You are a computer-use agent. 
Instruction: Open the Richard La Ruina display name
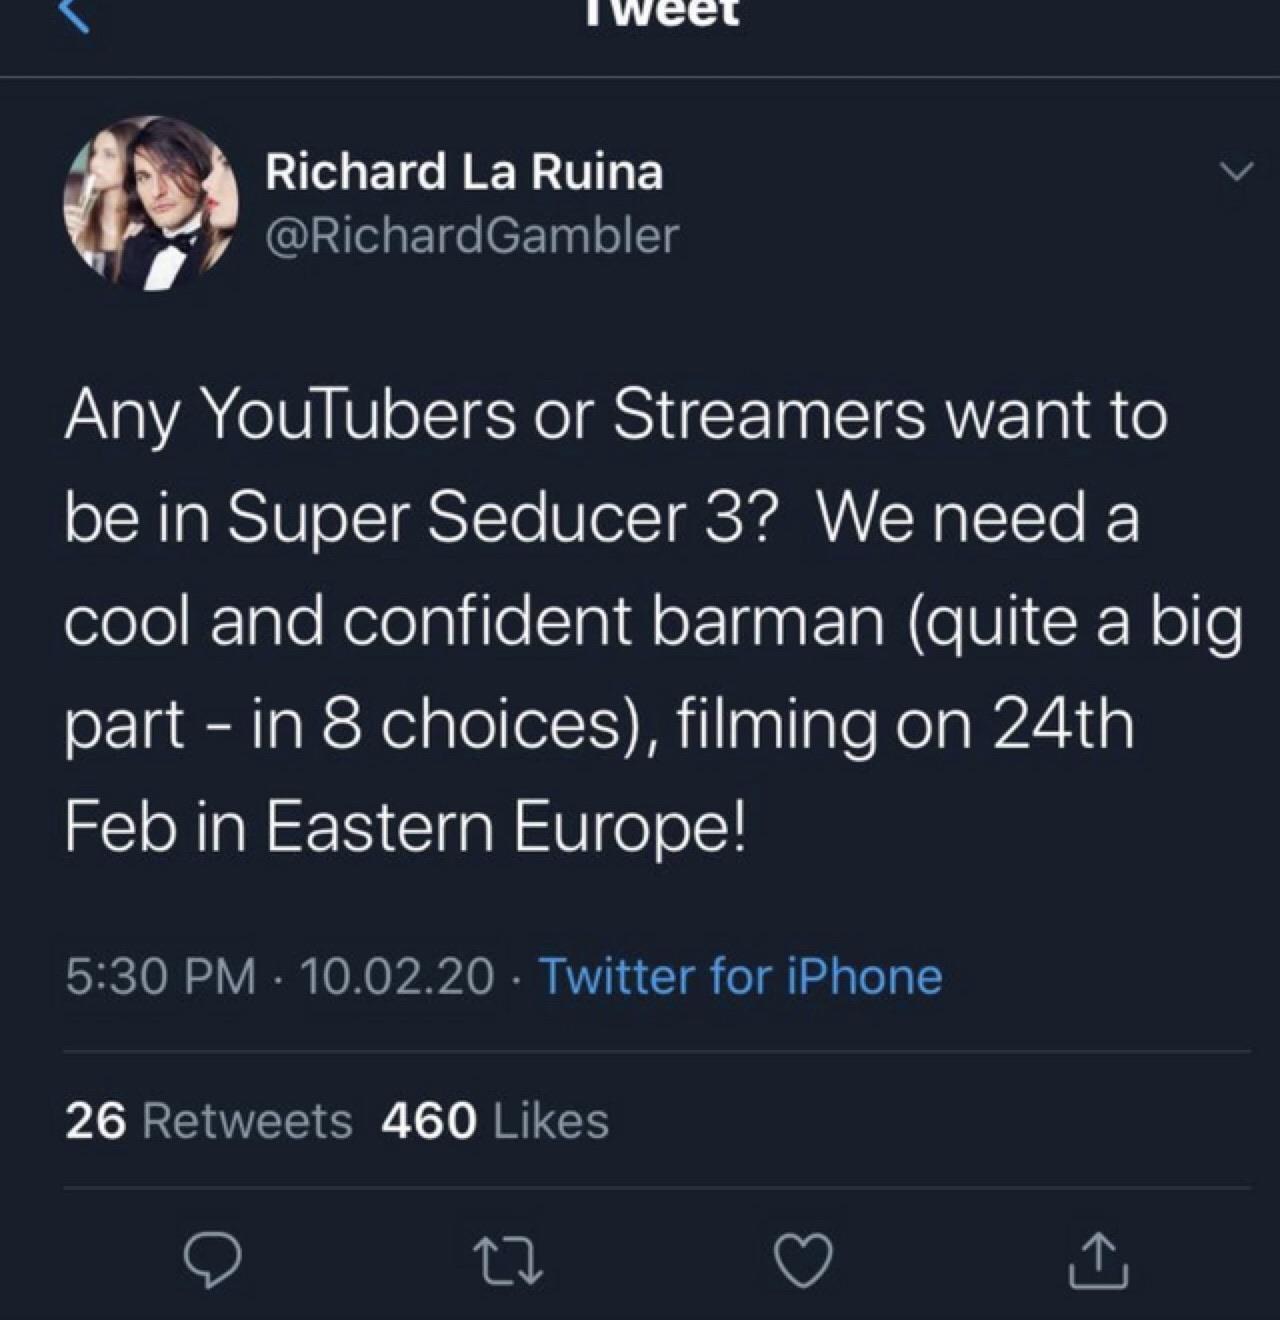pos(463,172)
